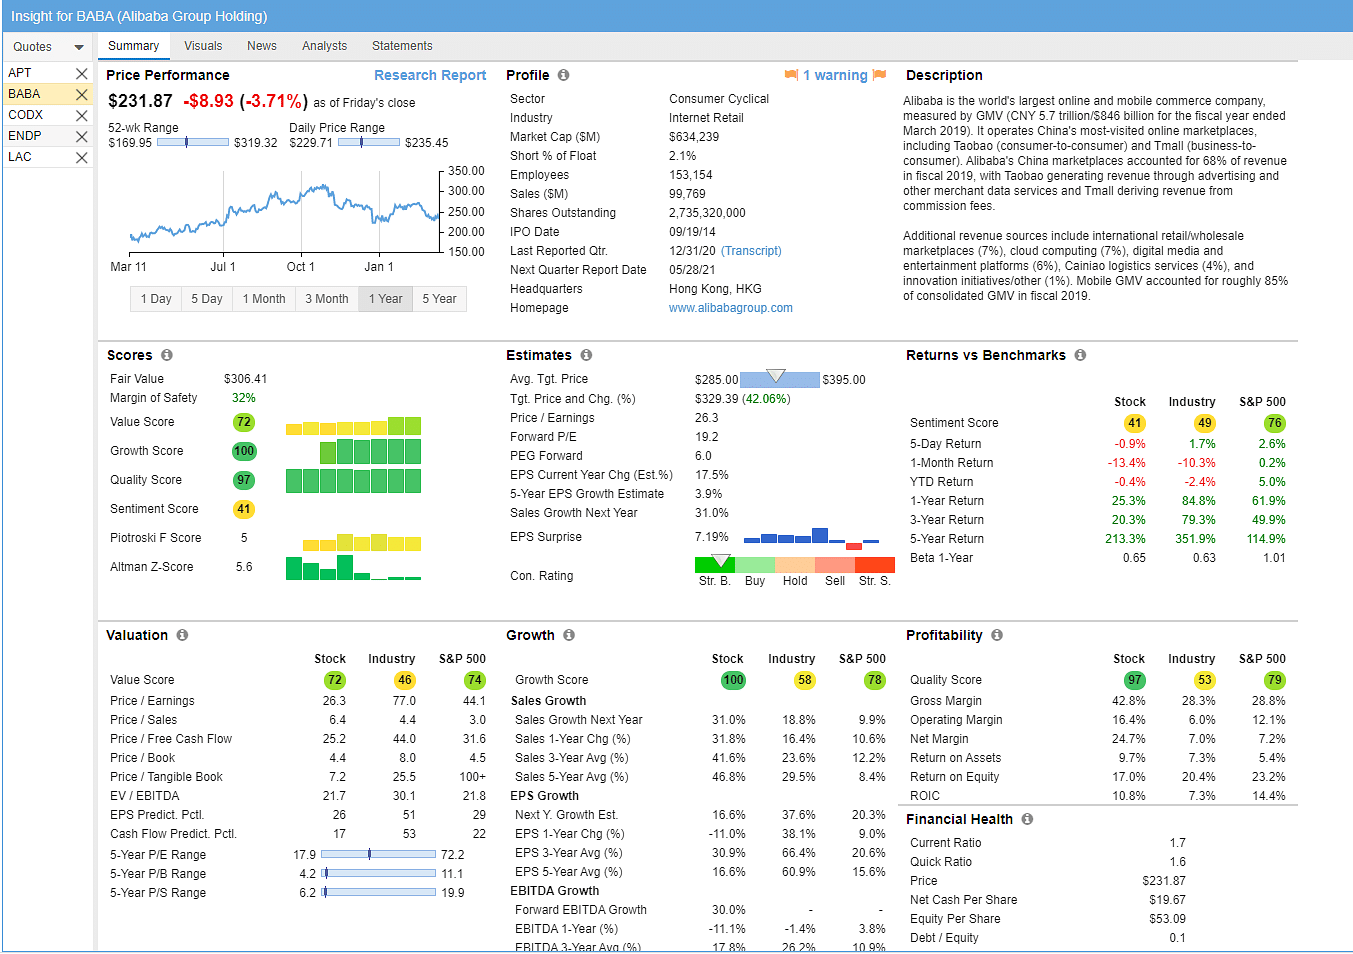Click the 52-wk Range slider bar
Viewport: 1353px width, 954px height.
click(x=193, y=142)
